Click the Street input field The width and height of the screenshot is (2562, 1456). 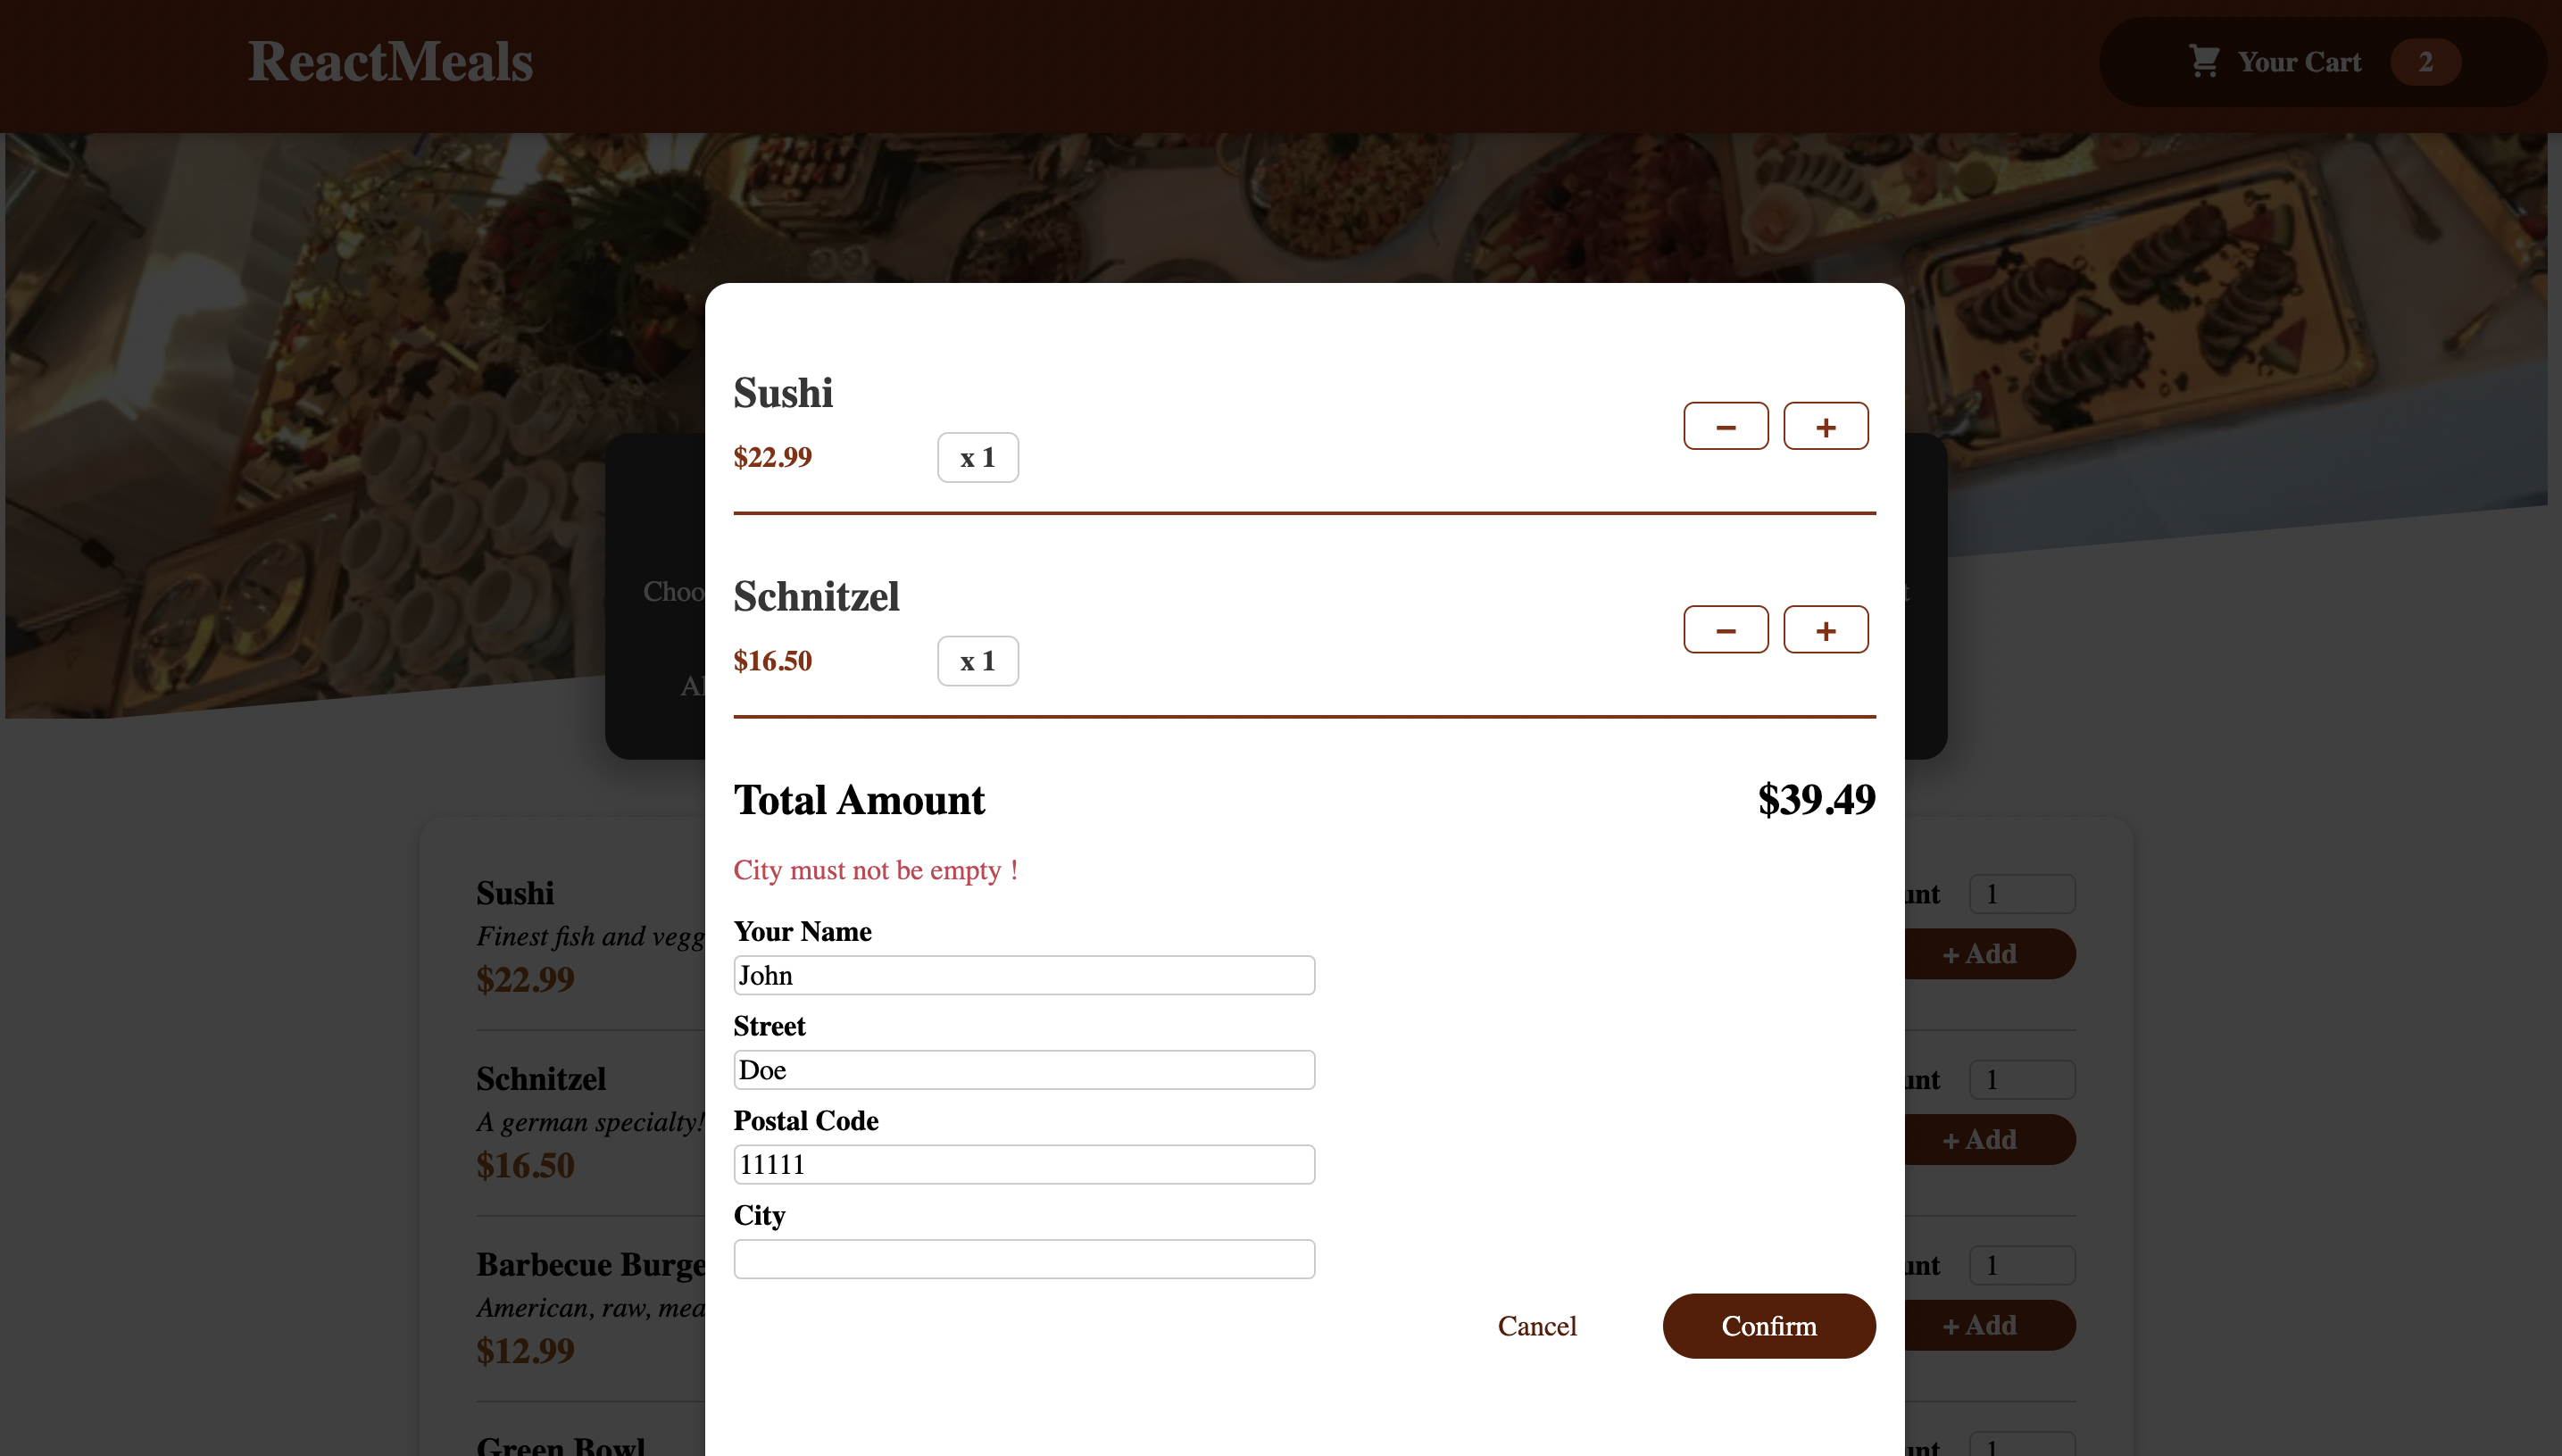point(1024,1069)
